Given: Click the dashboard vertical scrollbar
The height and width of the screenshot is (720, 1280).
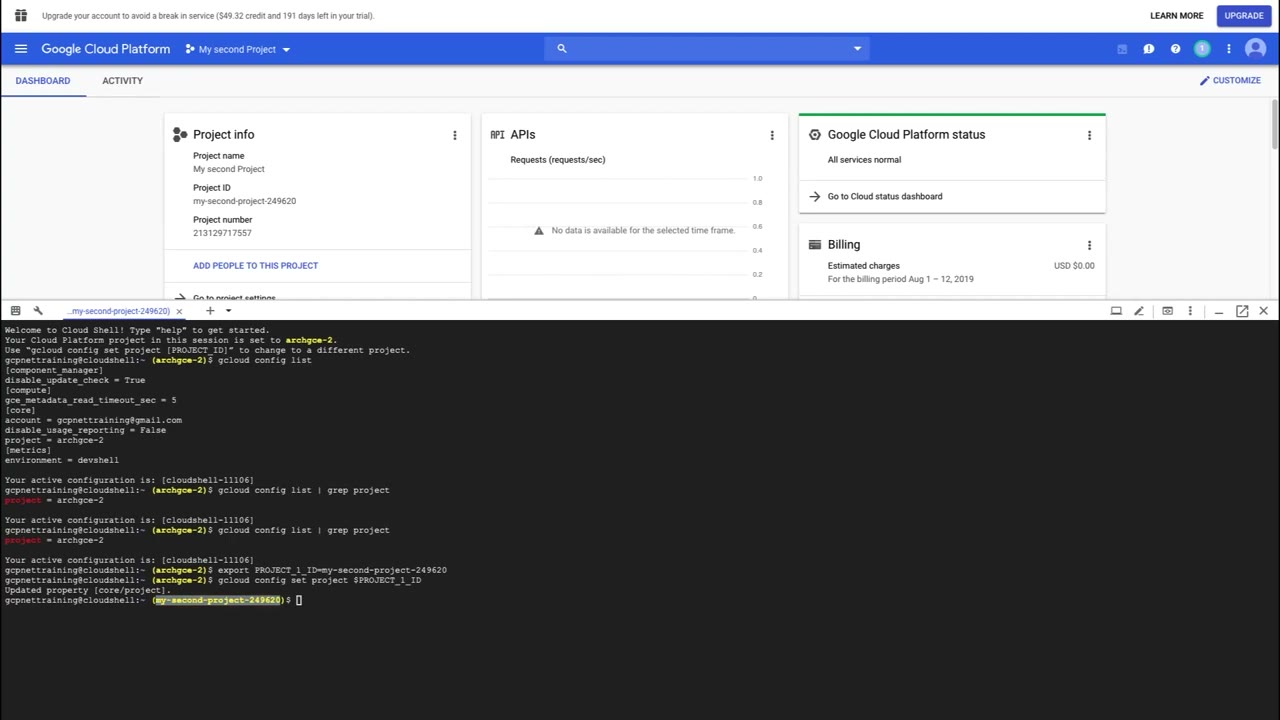Looking at the screenshot, I should point(1275,125).
